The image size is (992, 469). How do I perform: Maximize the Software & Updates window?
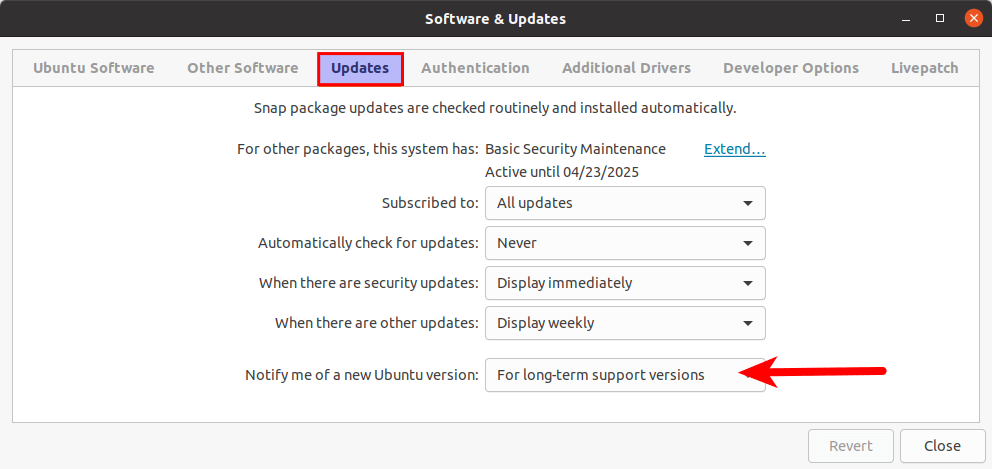tap(940, 18)
